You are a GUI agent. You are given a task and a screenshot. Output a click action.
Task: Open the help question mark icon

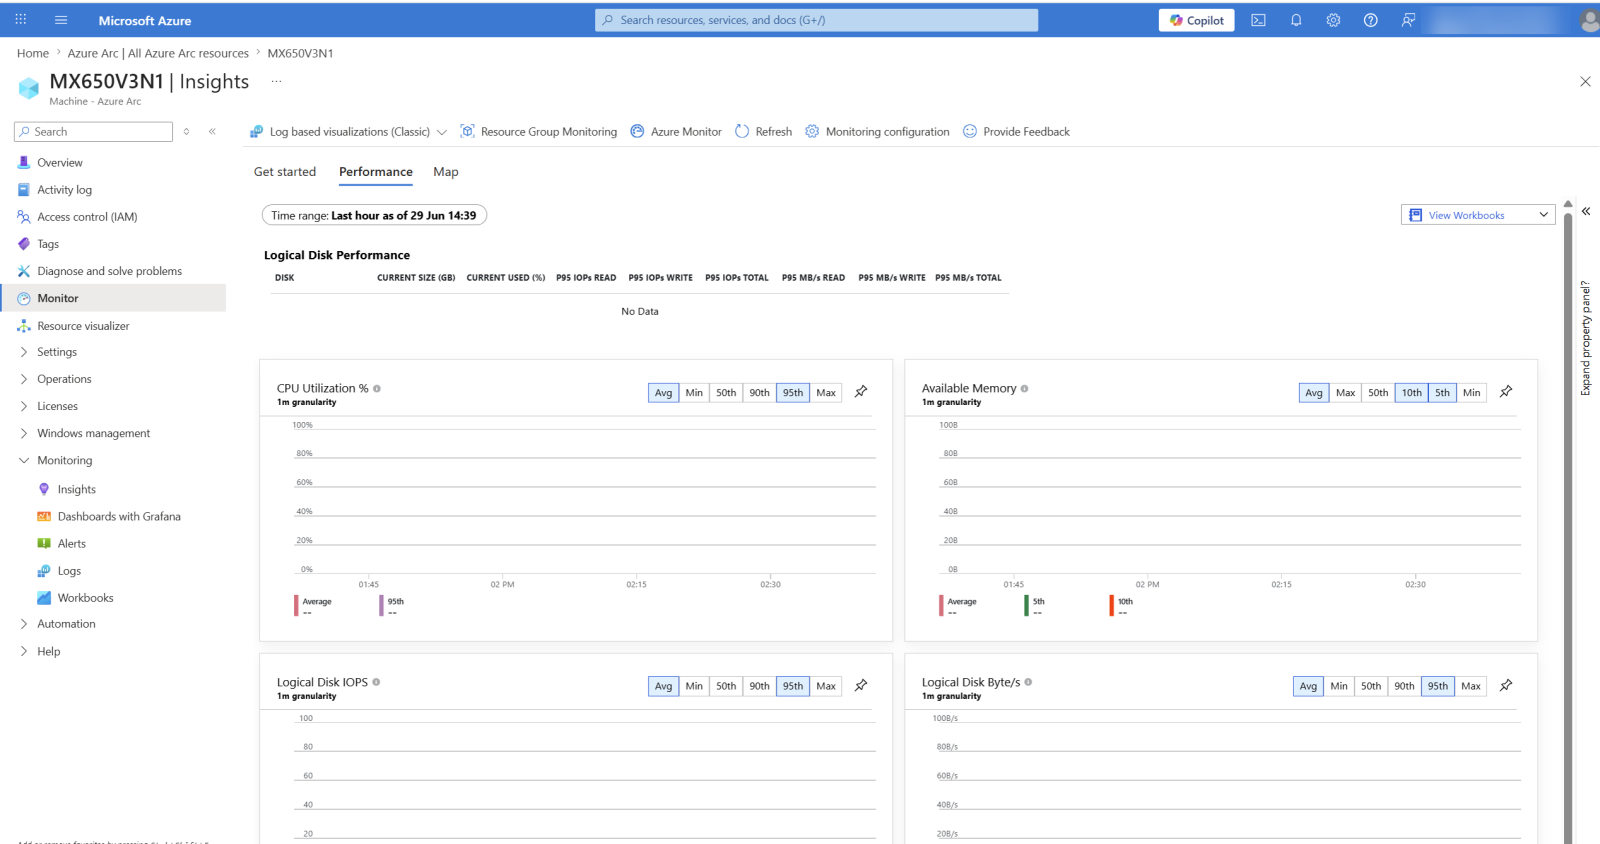pos(1371,20)
